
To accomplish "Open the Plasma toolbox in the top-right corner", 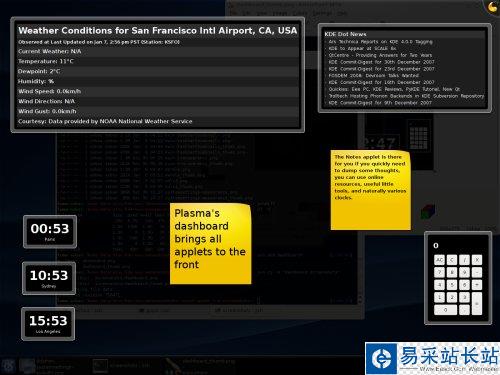I will pyautogui.click(x=493, y=7).
